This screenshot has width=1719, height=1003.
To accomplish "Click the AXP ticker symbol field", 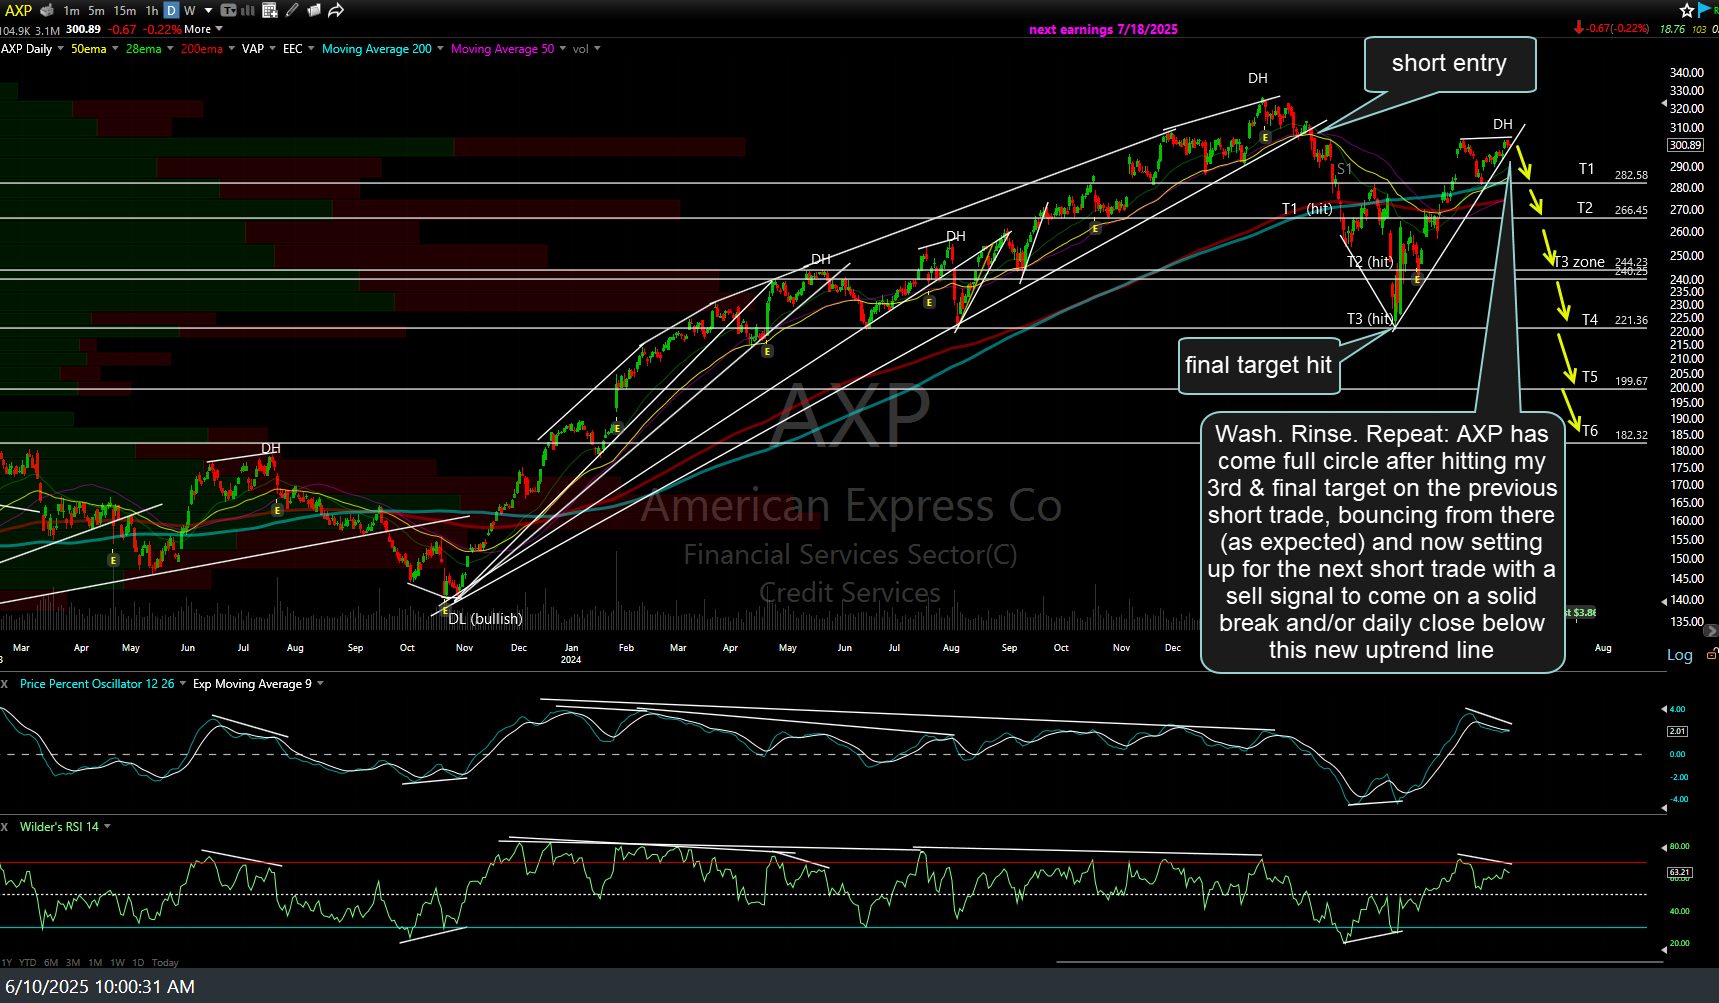I will click(x=18, y=10).
